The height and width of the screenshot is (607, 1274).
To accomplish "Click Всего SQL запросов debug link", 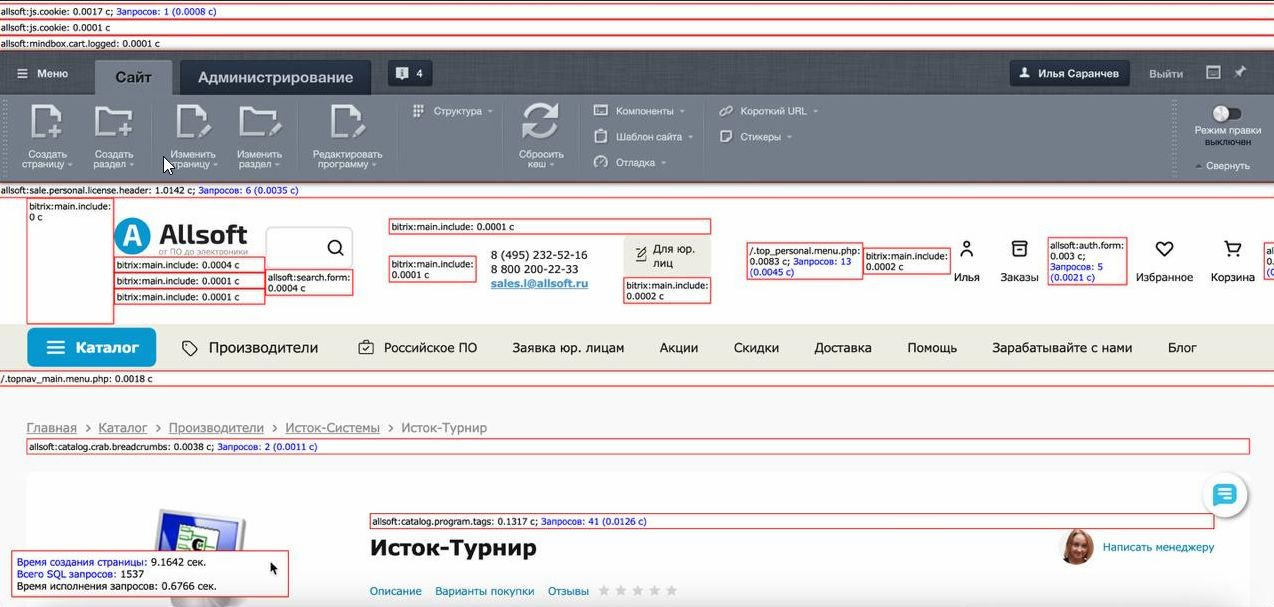I will (66, 574).
